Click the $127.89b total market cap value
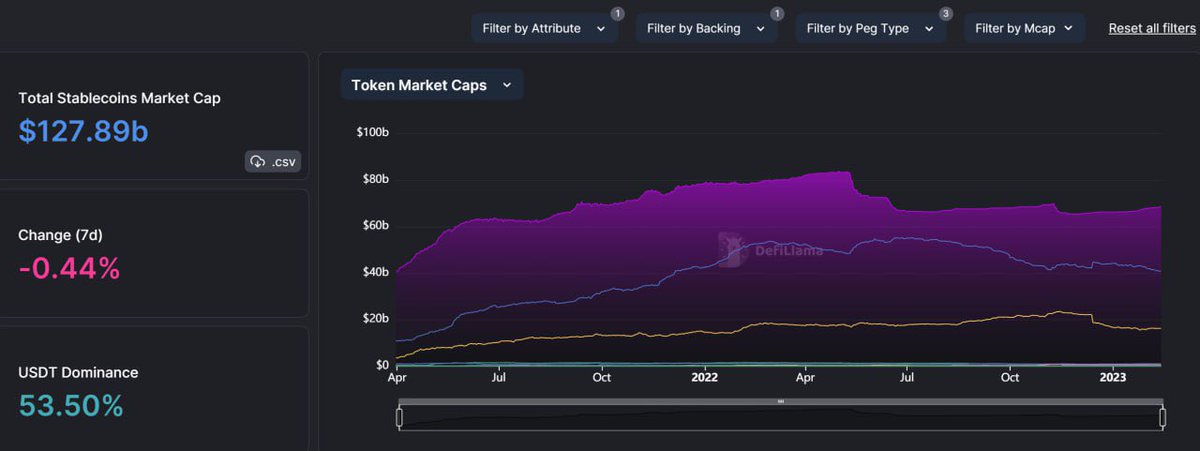This screenshot has height=451, width=1200. point(83,130)
